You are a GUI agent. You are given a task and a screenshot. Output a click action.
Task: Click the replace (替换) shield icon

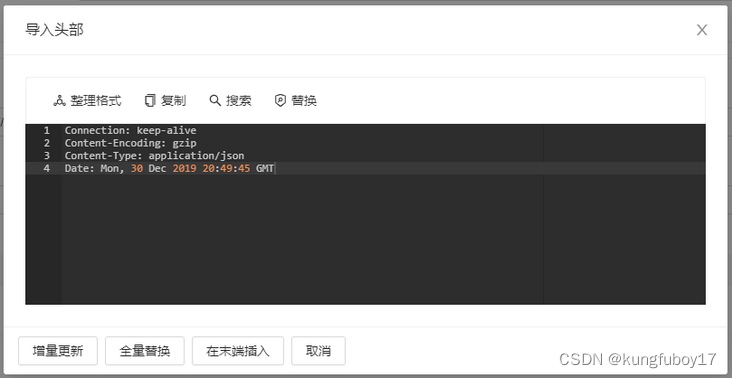[280, 100]
